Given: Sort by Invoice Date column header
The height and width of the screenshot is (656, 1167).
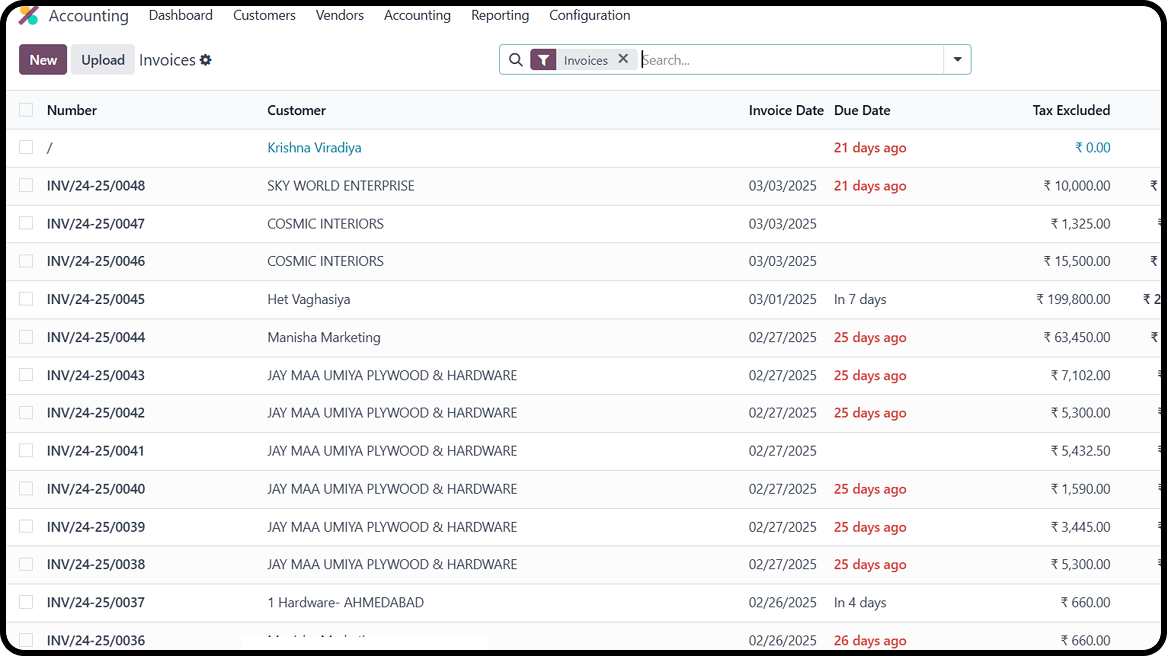Looking at the screenshot, I should point(786,110).
